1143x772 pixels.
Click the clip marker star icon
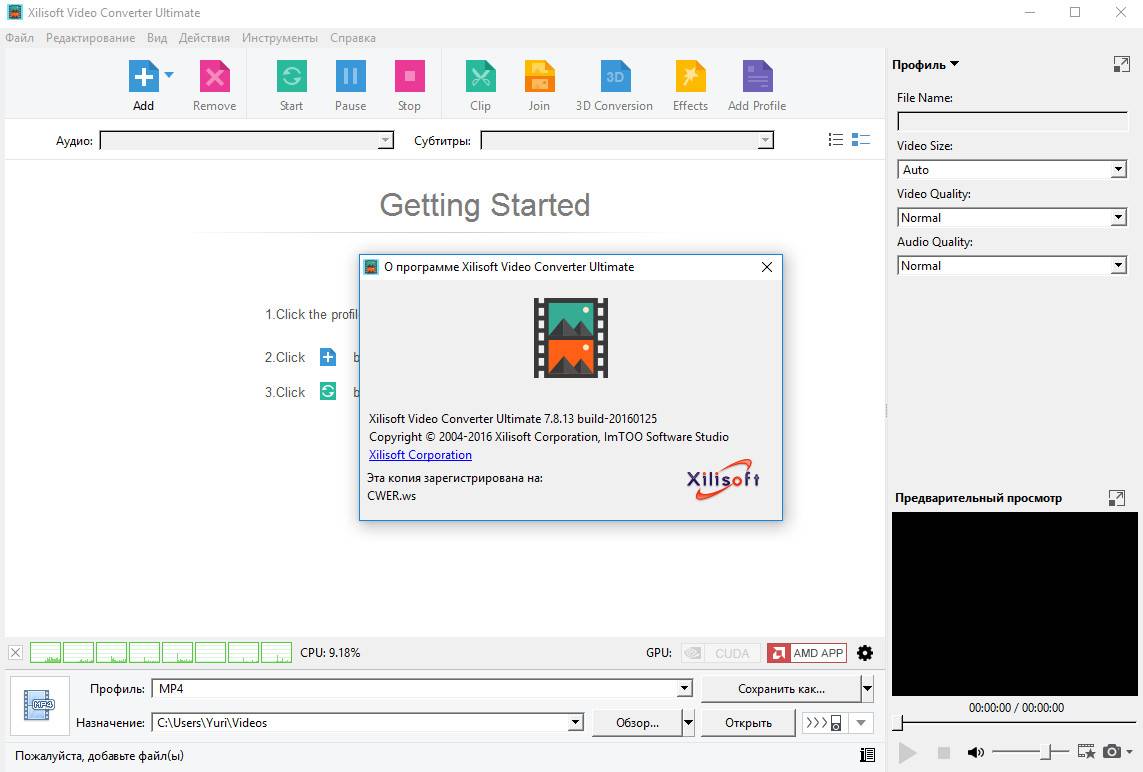point(1086,752)
